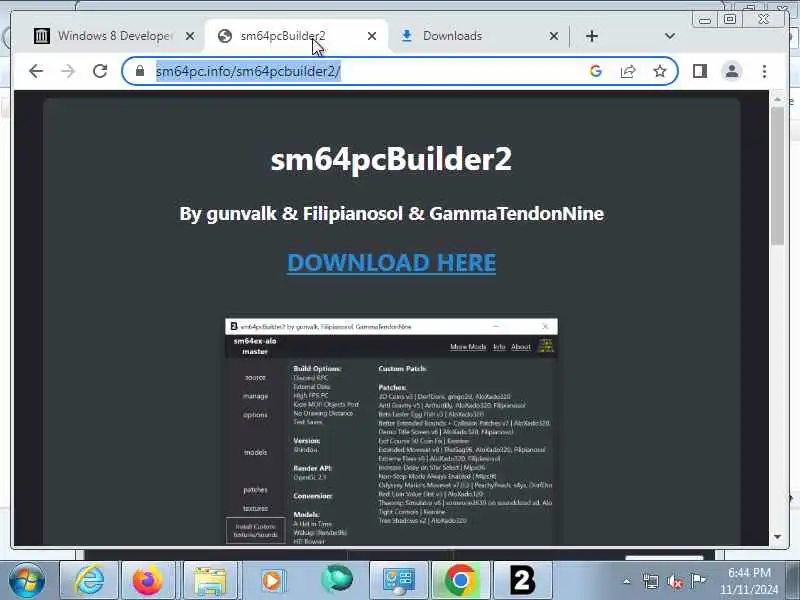Click the padlock site info icon
The height and width of the screenshot is (600, 800).
[140, 71]
